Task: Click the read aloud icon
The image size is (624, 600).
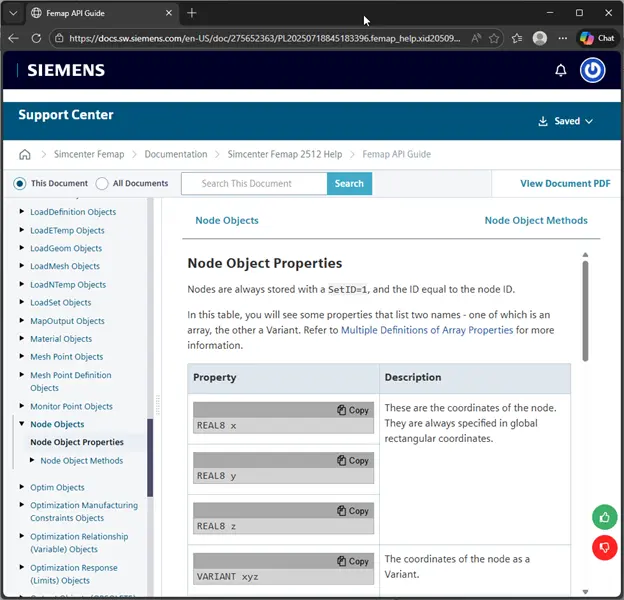Action: coord(476,38)
